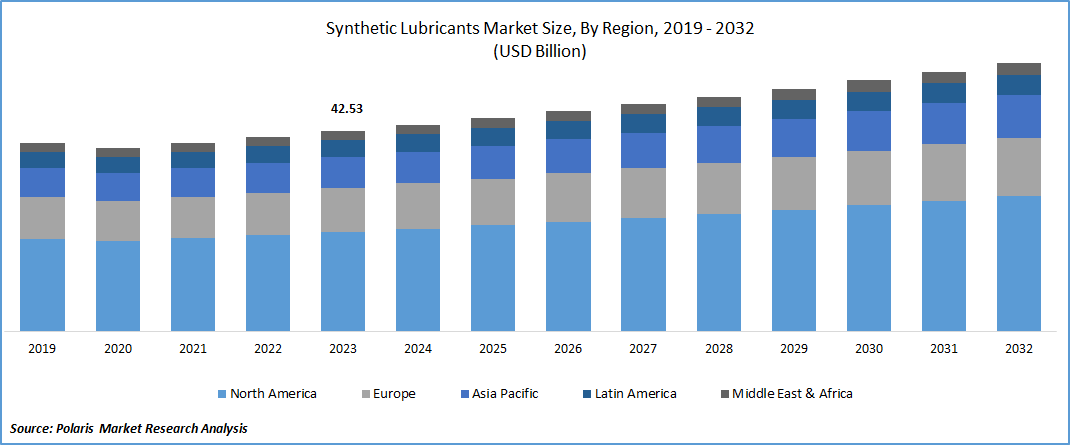Click the 2021 axis label
Screen dimensions: 1070x445
192,349
